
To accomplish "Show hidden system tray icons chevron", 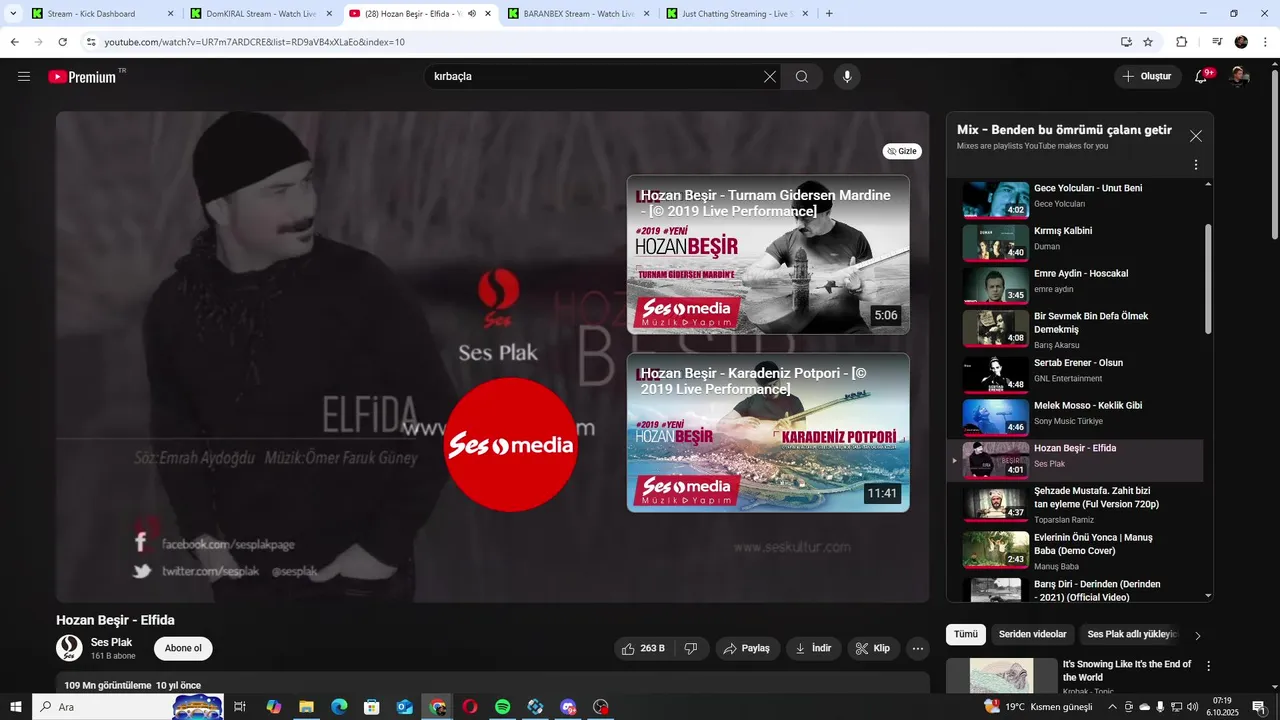I will (x=1111, y=707).
